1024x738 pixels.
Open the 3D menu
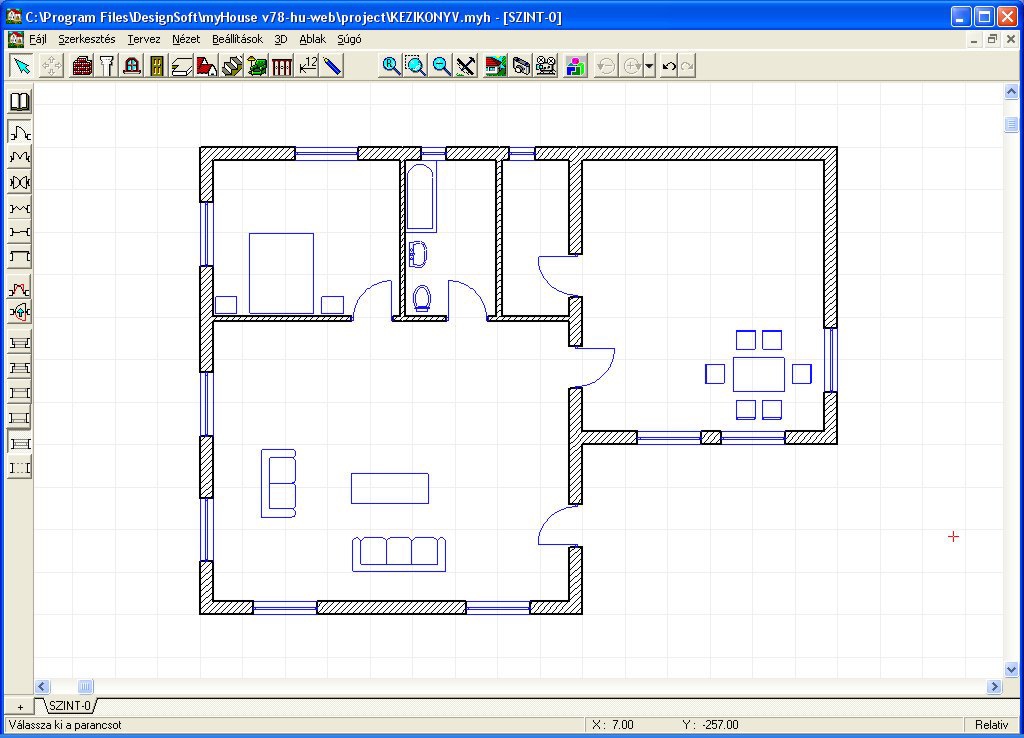tap(281, 39)
